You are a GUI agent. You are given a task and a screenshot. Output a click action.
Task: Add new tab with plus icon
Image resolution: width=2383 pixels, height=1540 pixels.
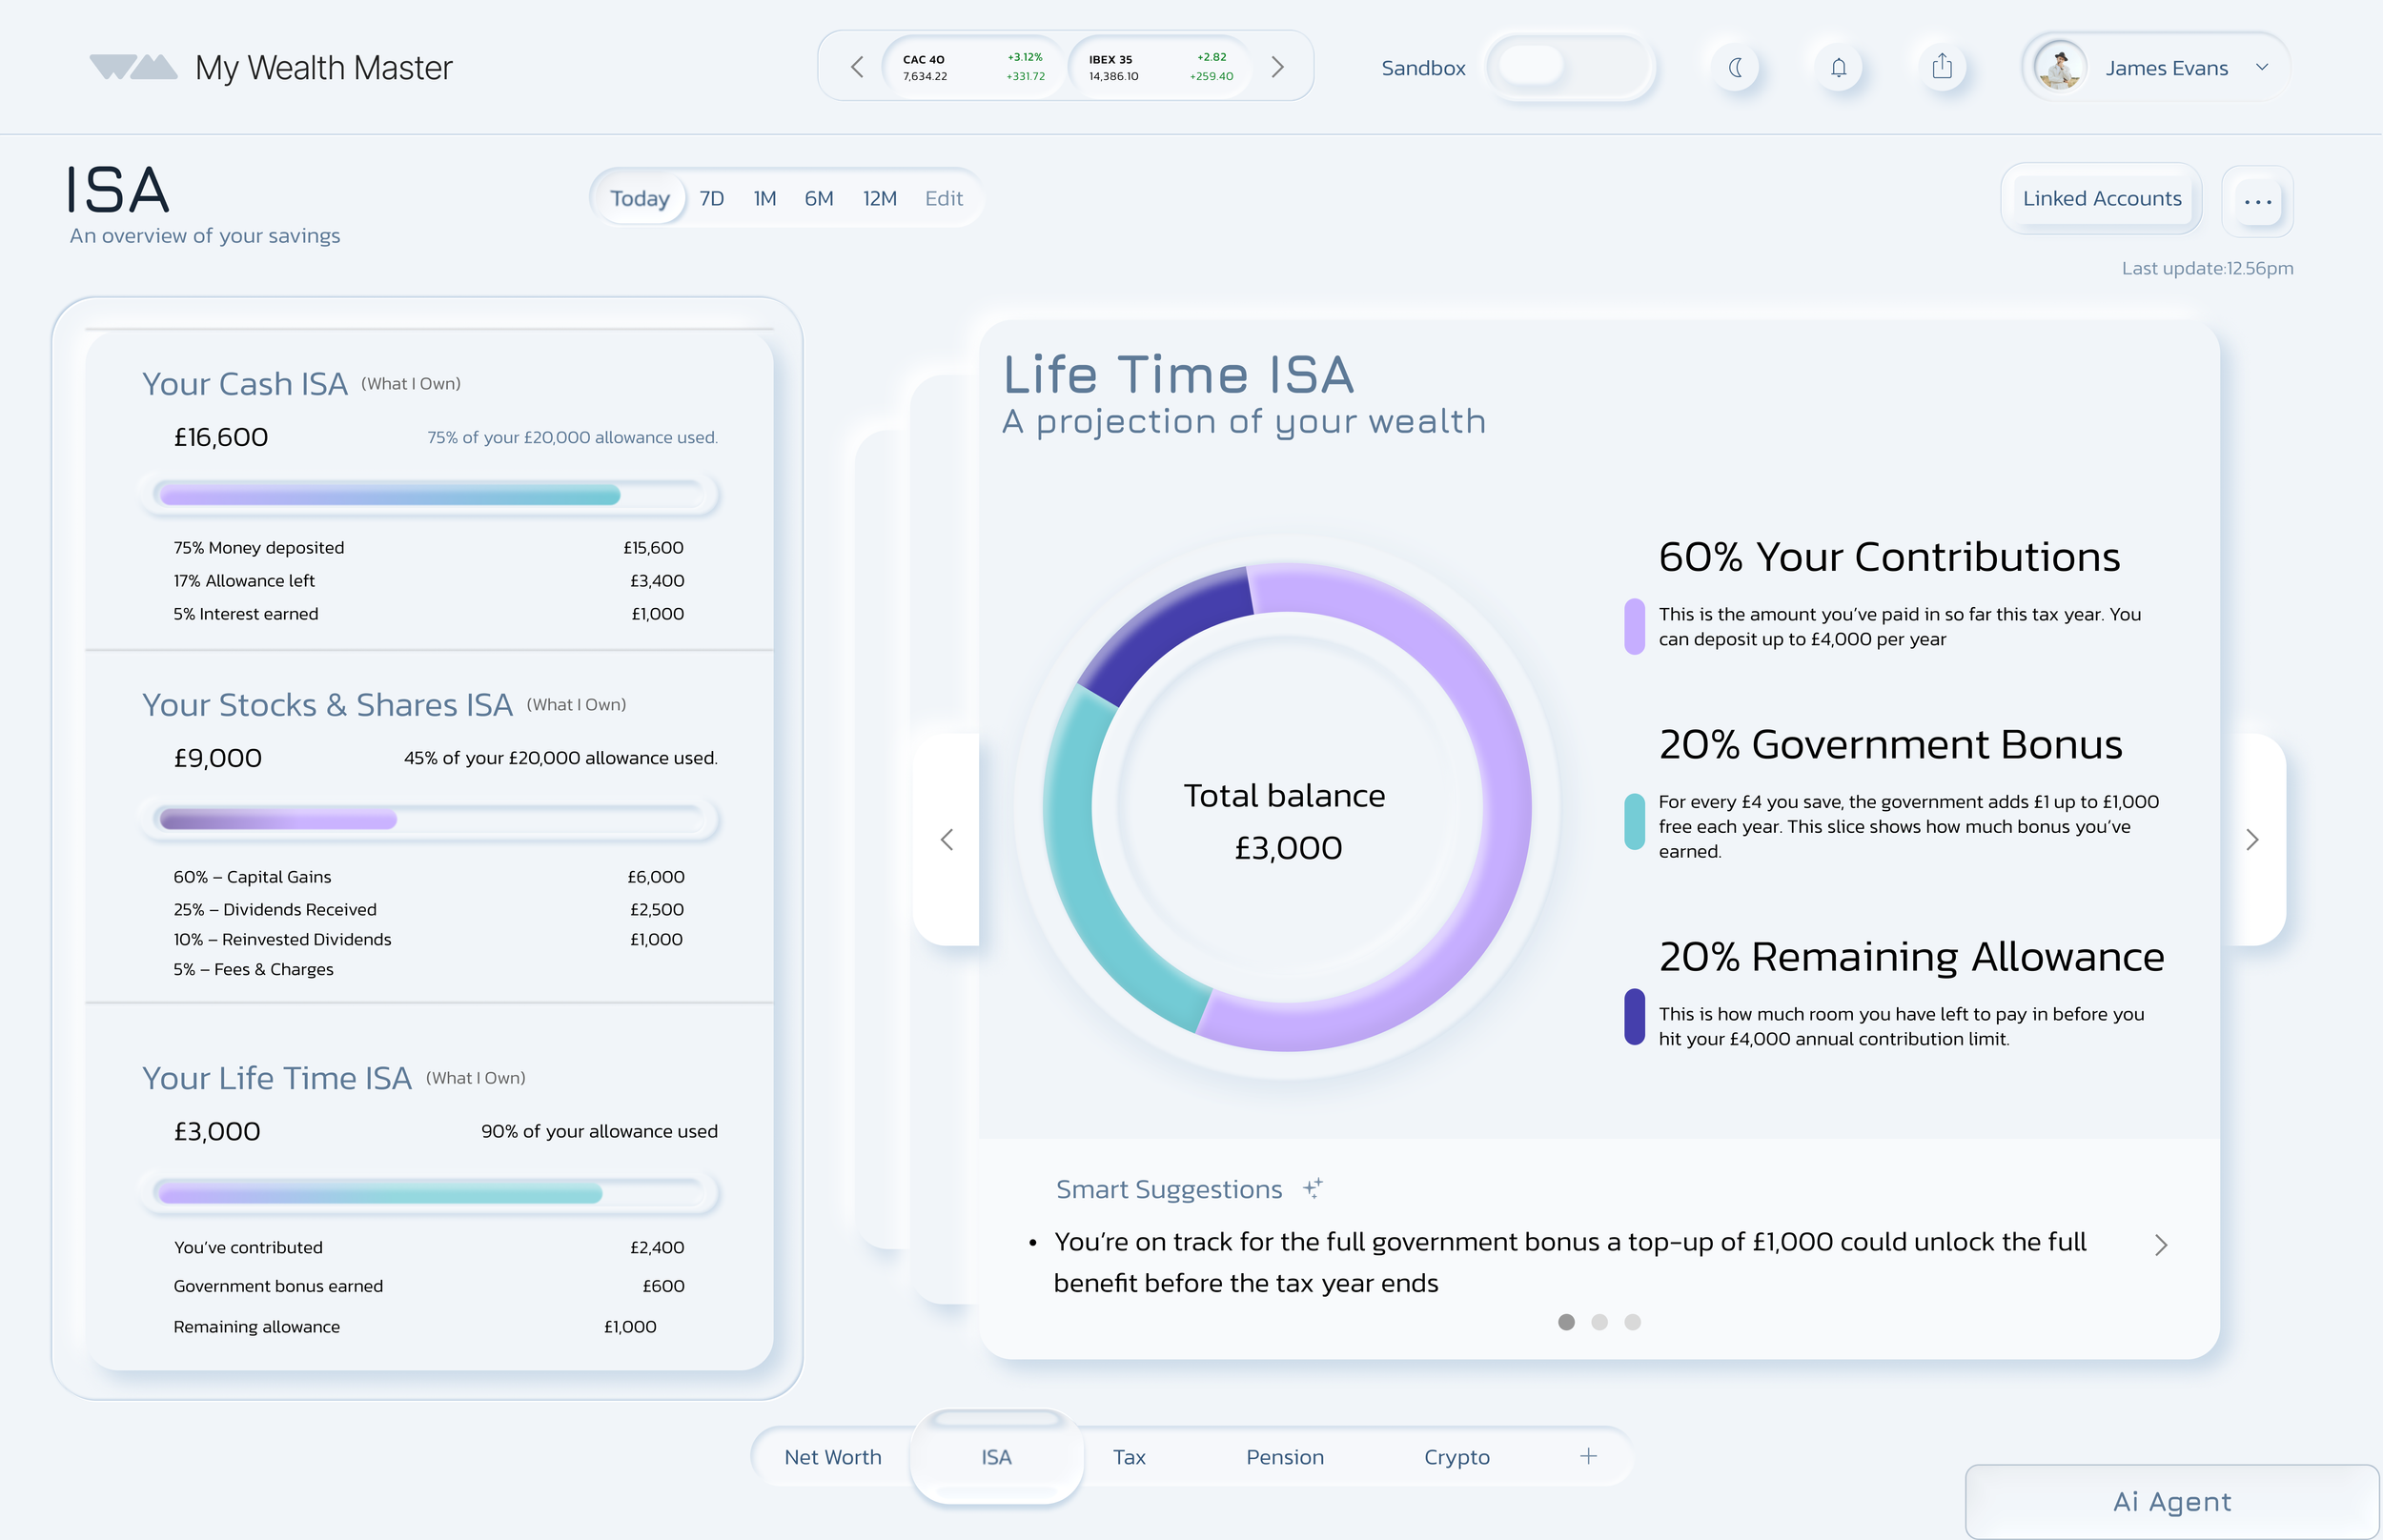pyautogui.click(x=1588, y=1456)
